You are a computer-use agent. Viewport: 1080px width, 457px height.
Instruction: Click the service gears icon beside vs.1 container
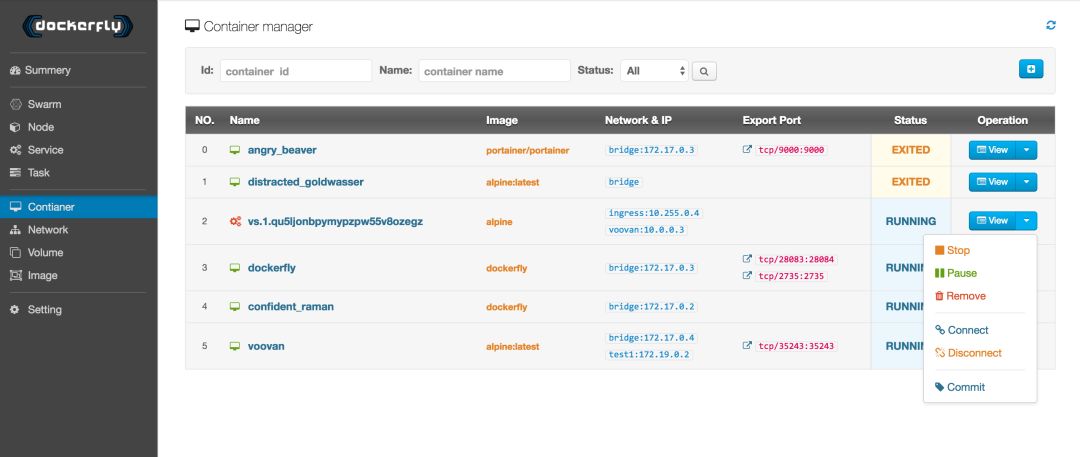pyautogui.click(x=235, y=221)
